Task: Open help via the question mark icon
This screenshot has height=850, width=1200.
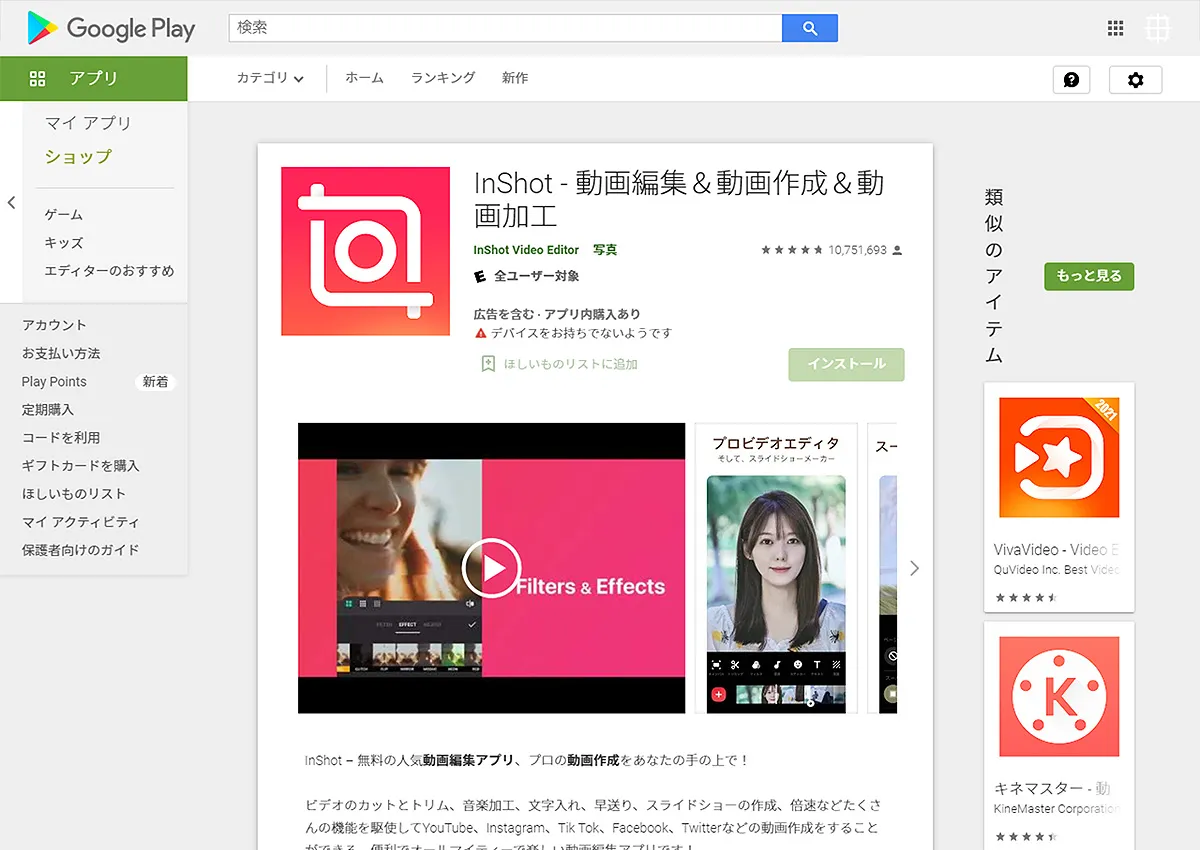Action: [x=1071, y=80]
